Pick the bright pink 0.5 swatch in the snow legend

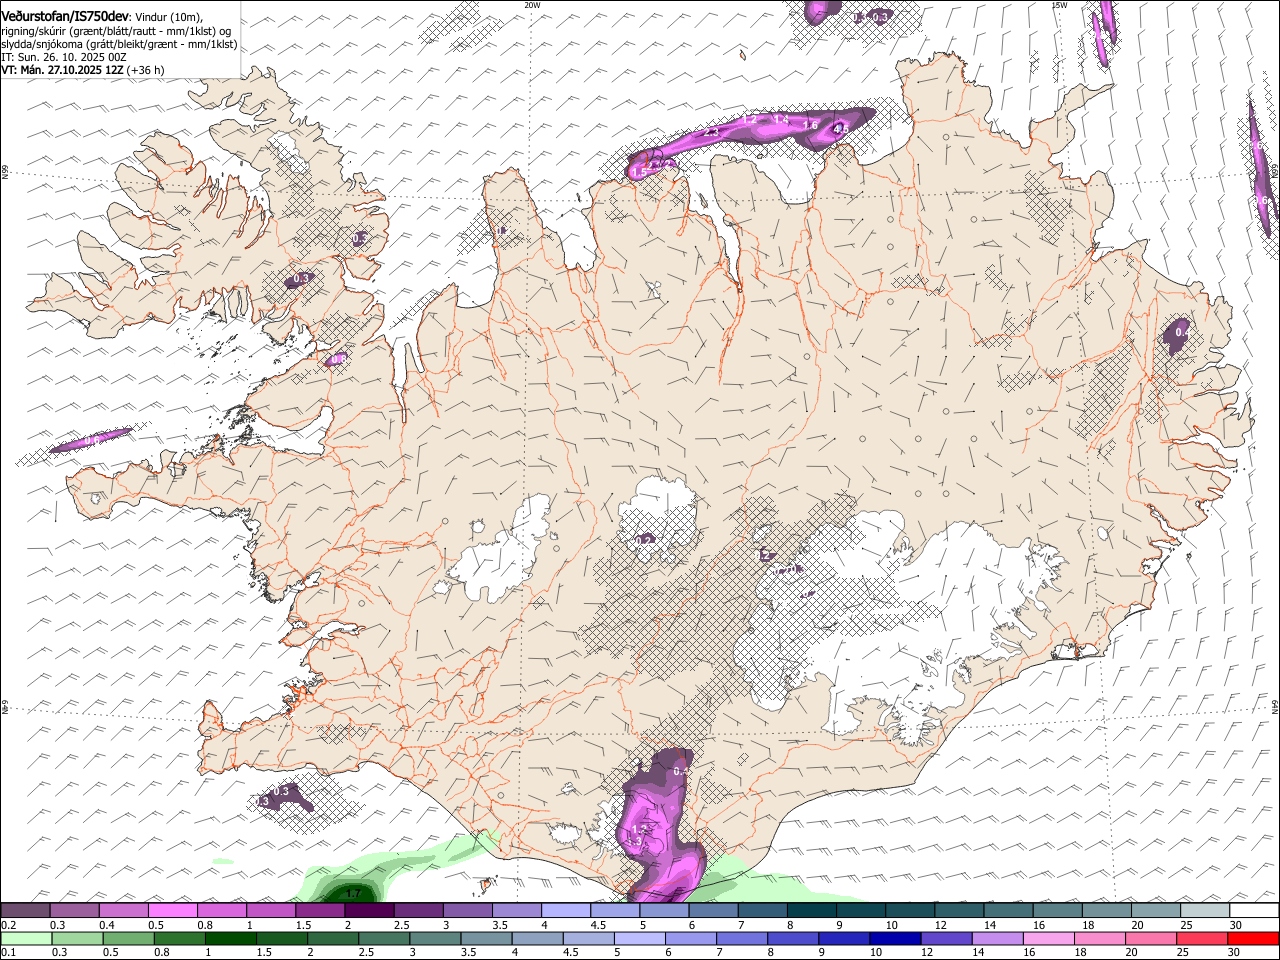(x=173, y=911)
